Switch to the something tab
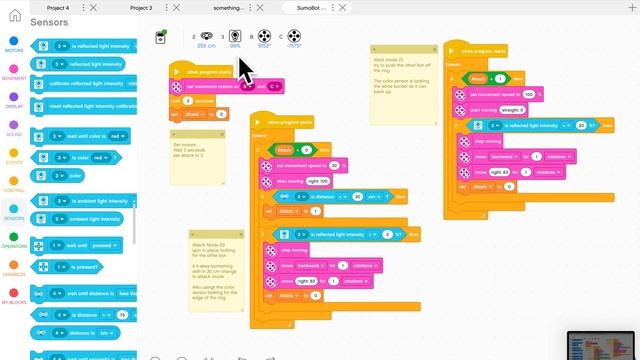640x360 pixels. [x=228, y=8]
